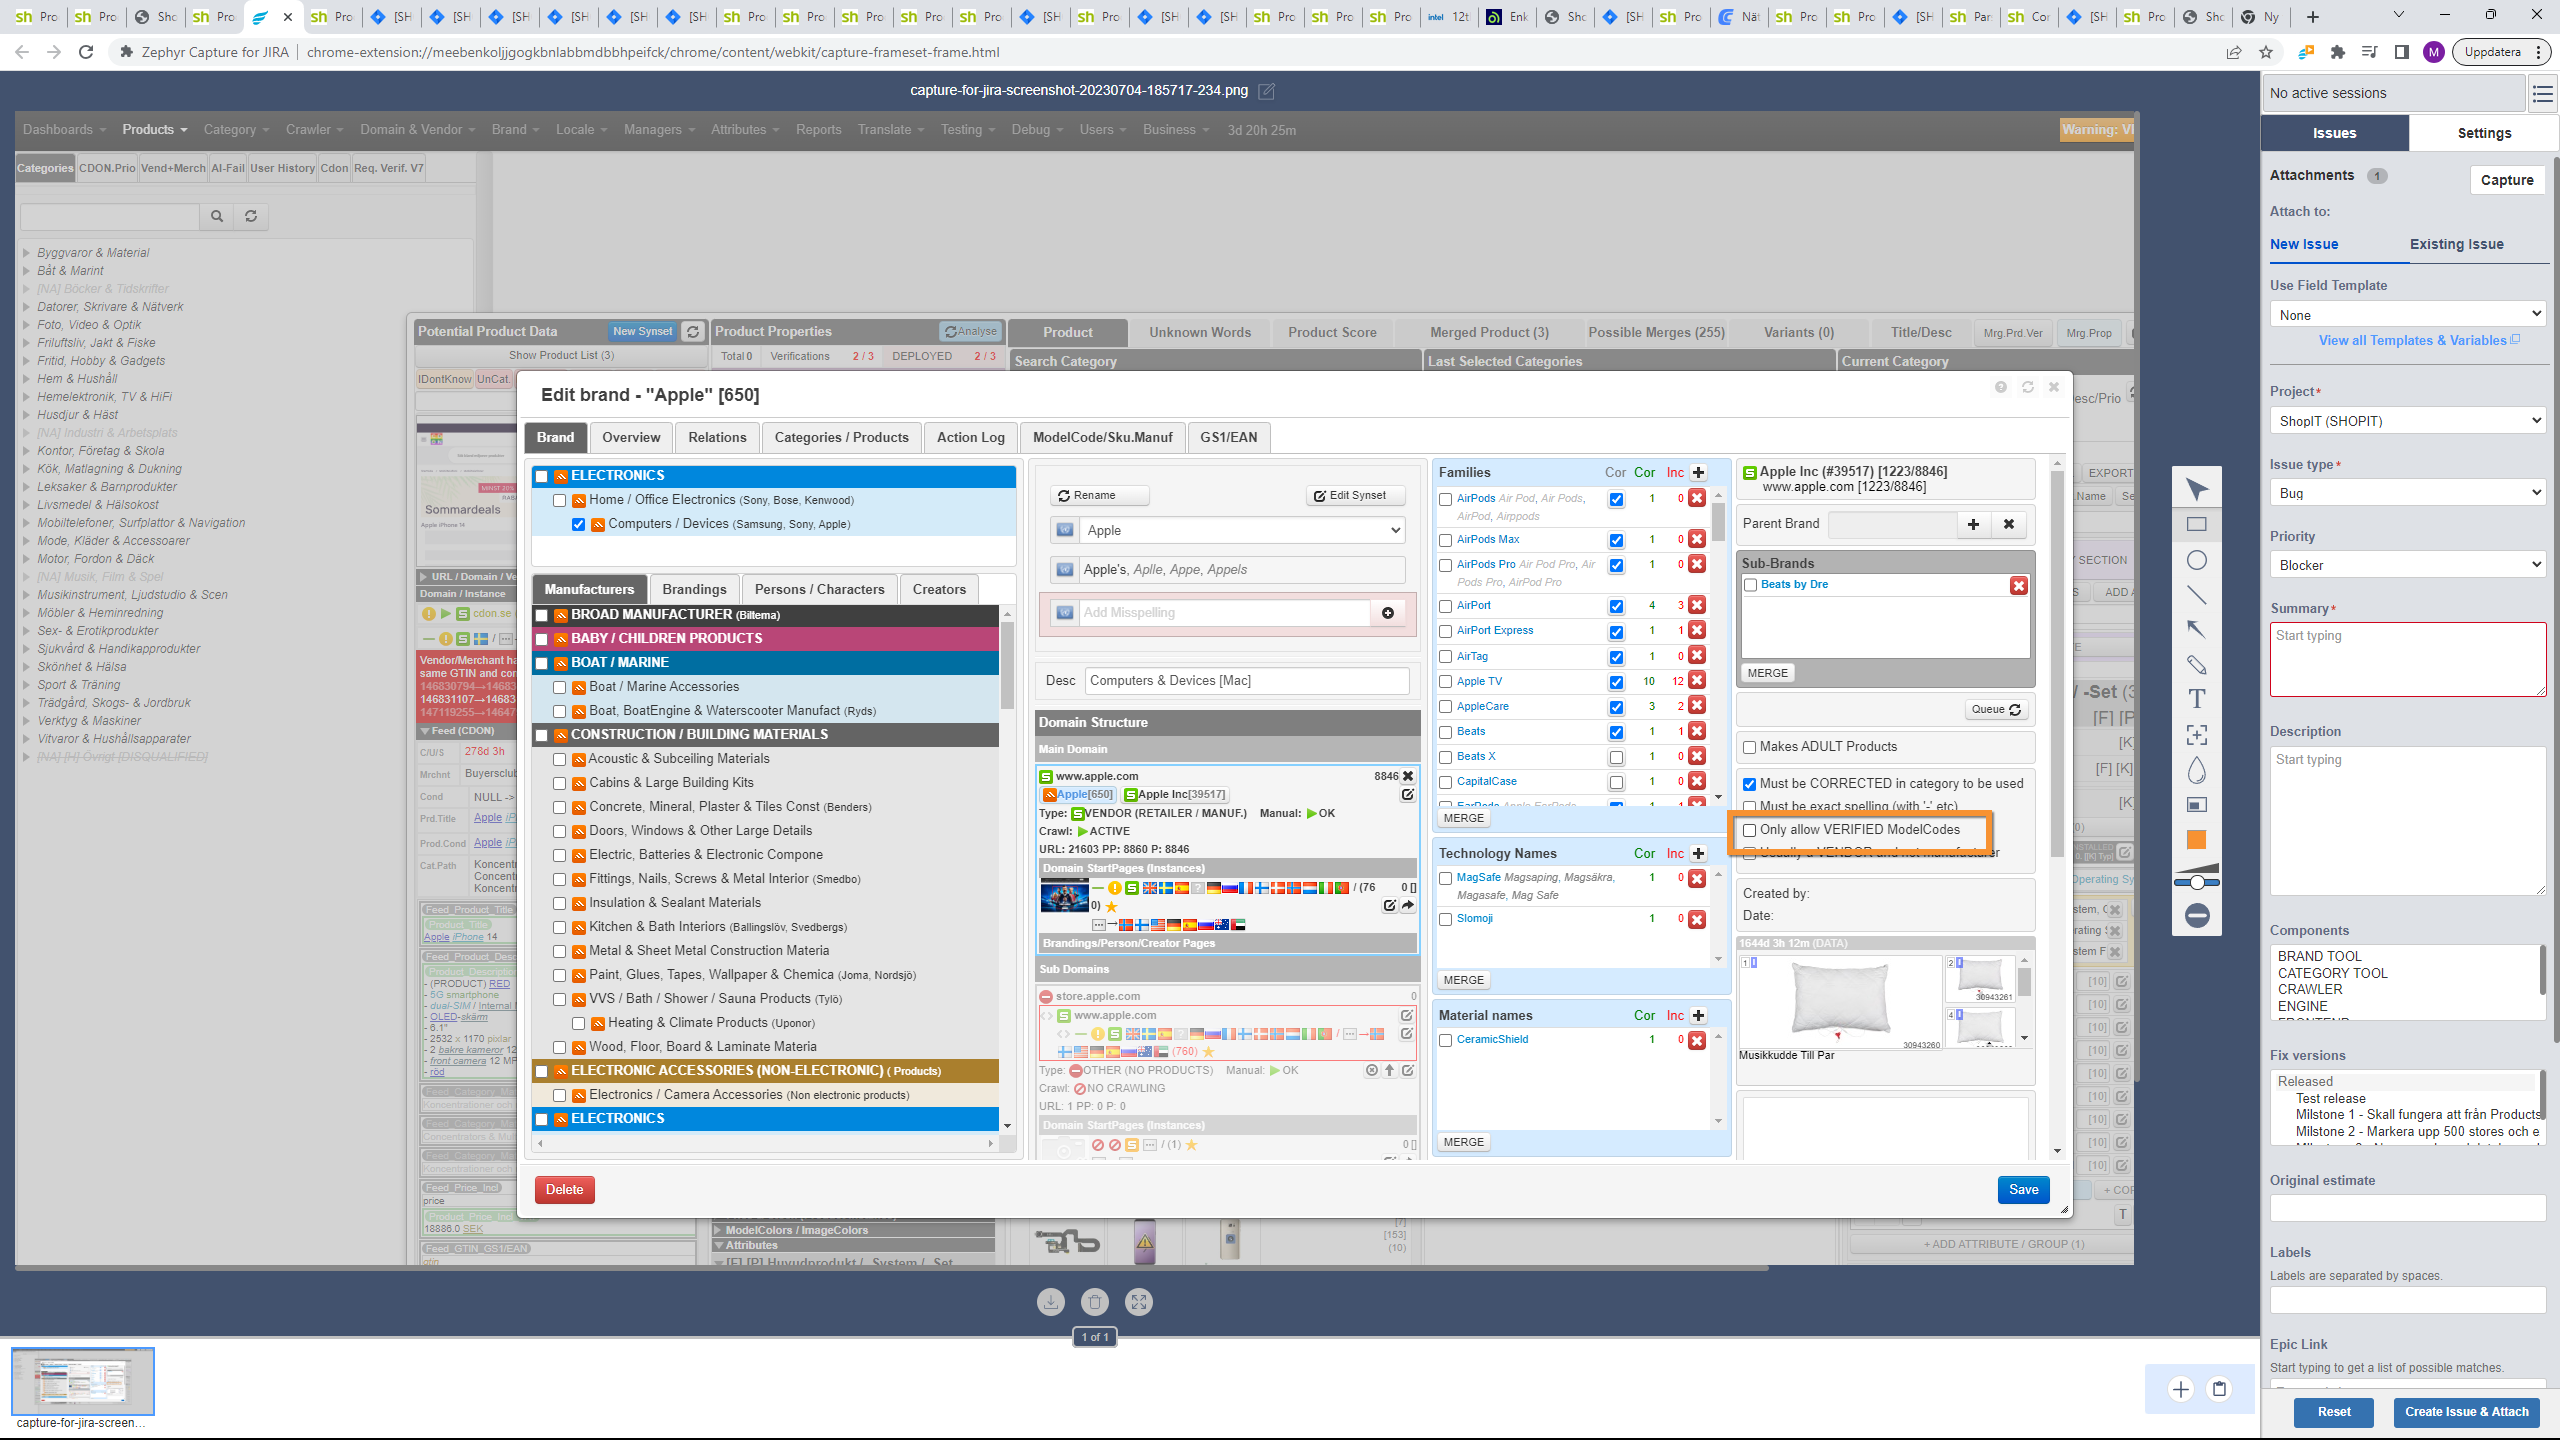The image size is (2560, 1440).
Task: Paste attachment from clipboard icon
Action: coord(2219,1389)
